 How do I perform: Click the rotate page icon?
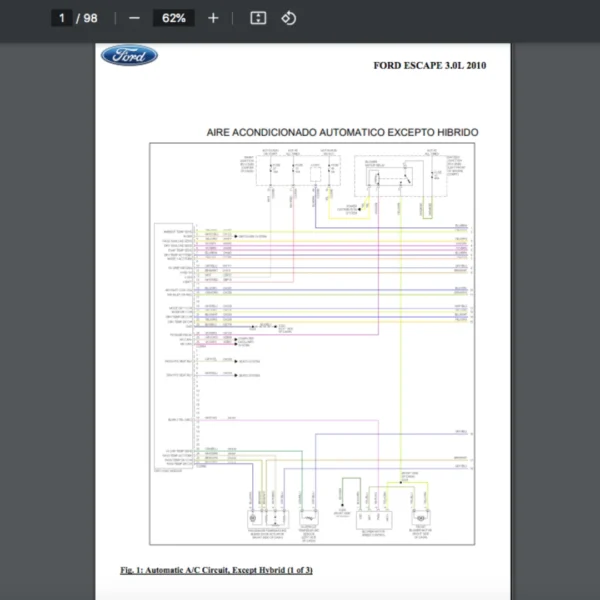289,18
